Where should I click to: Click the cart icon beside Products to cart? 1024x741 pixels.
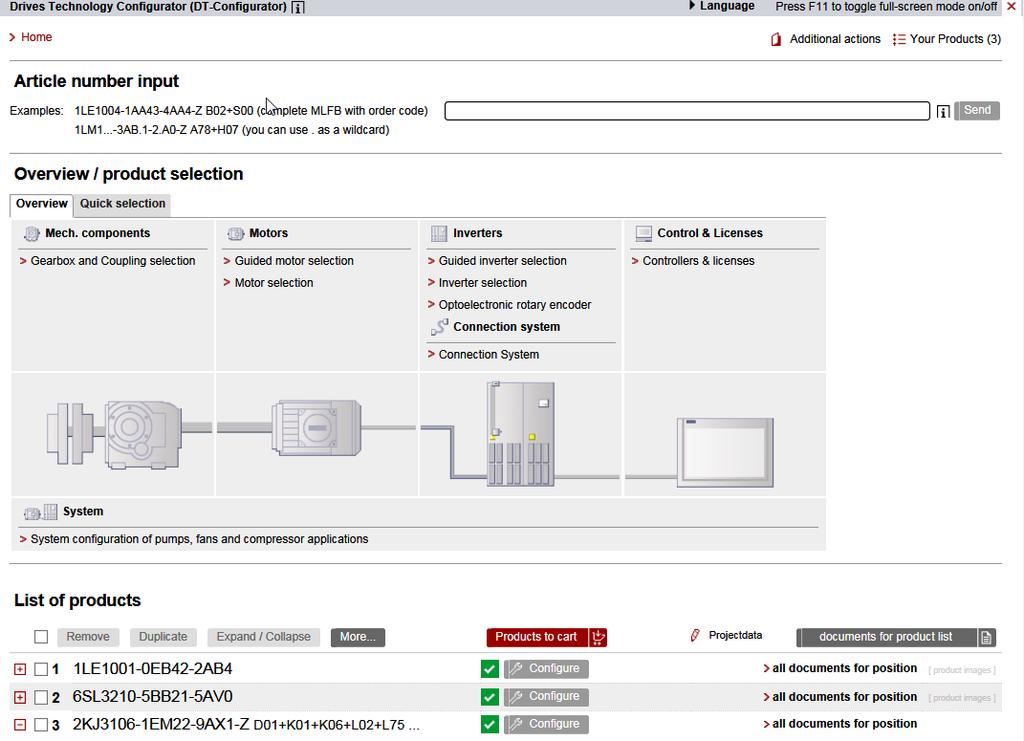pyautogui.click(x=598, y=637)
